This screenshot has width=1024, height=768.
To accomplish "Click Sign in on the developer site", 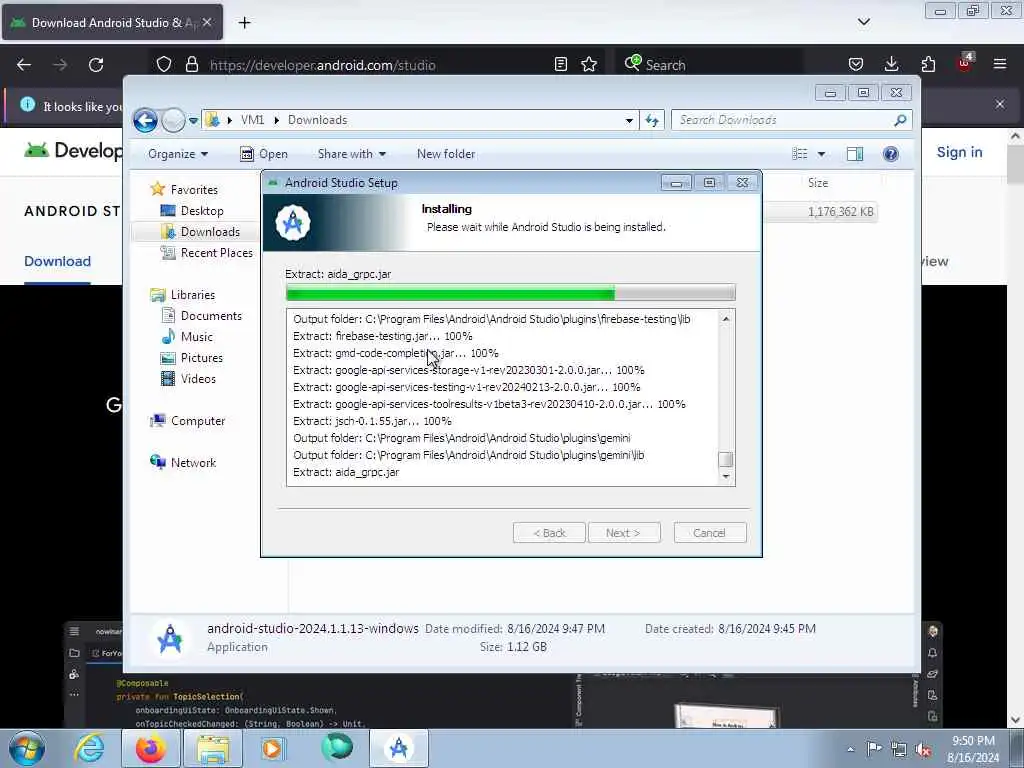I will point(959,152).
